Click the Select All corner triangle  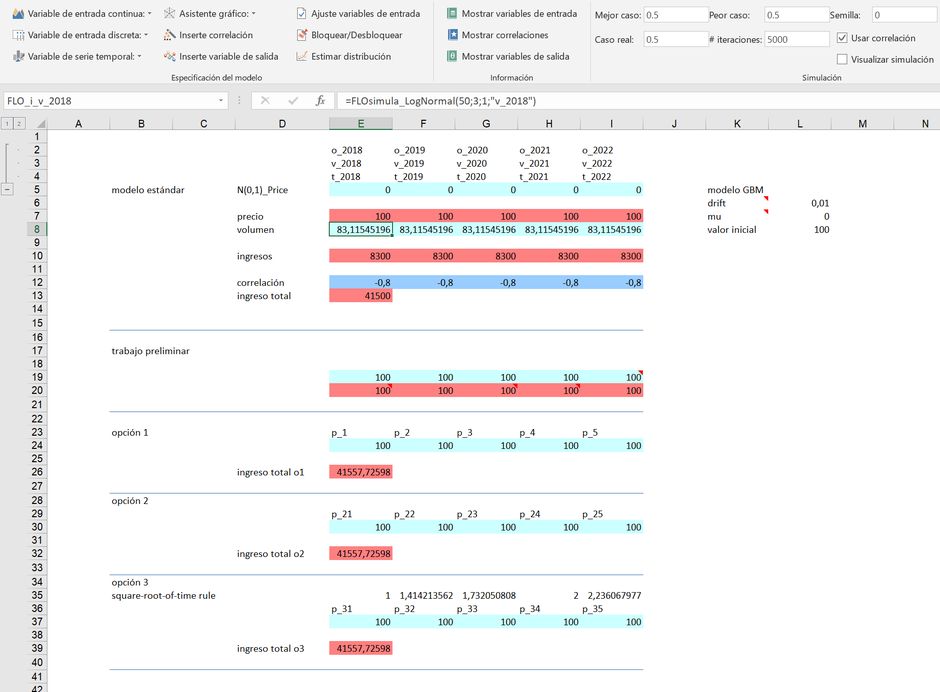(x=41, y=124)
